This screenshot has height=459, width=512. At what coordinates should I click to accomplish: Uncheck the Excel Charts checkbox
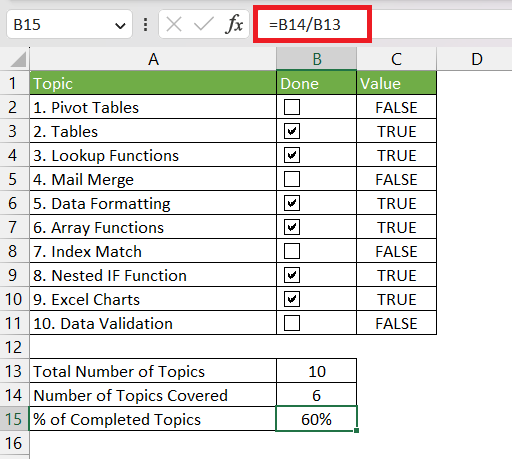click(x=292, y=299)
